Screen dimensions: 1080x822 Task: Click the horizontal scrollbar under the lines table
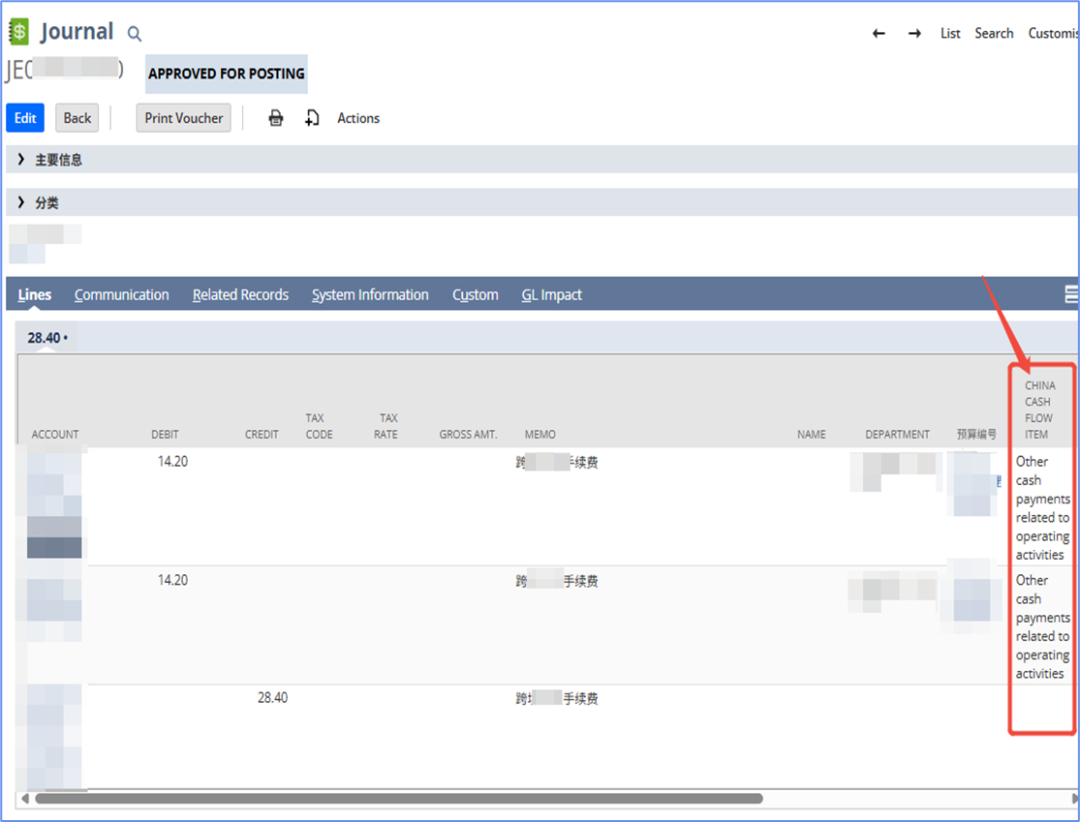[398, 799]
